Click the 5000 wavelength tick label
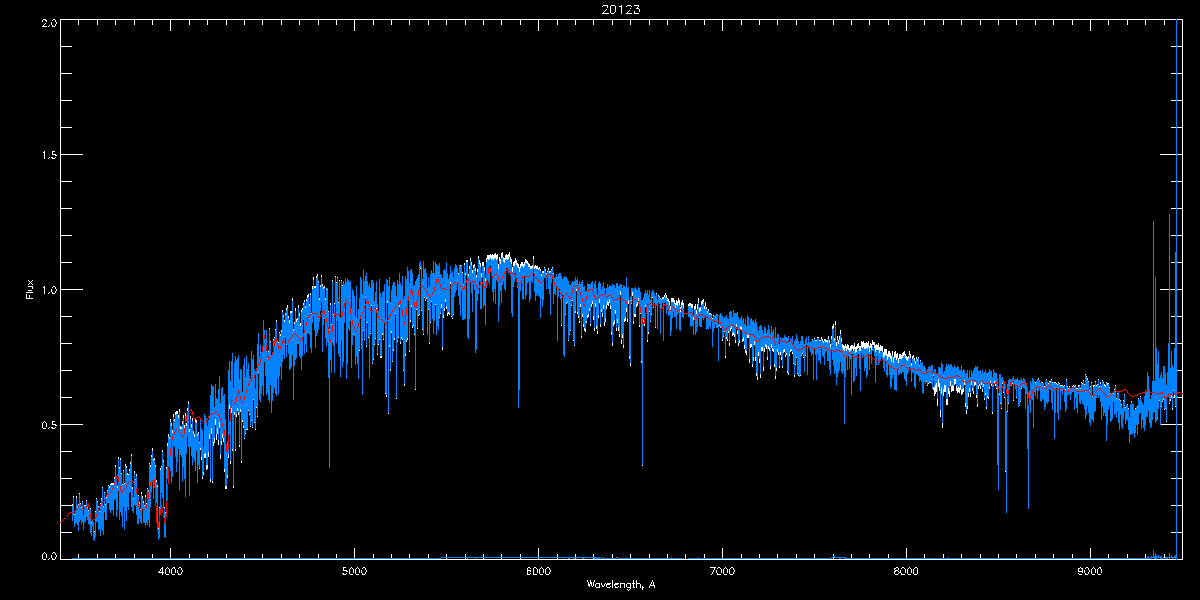The image size is (1200, 600). tap(355, 571)
